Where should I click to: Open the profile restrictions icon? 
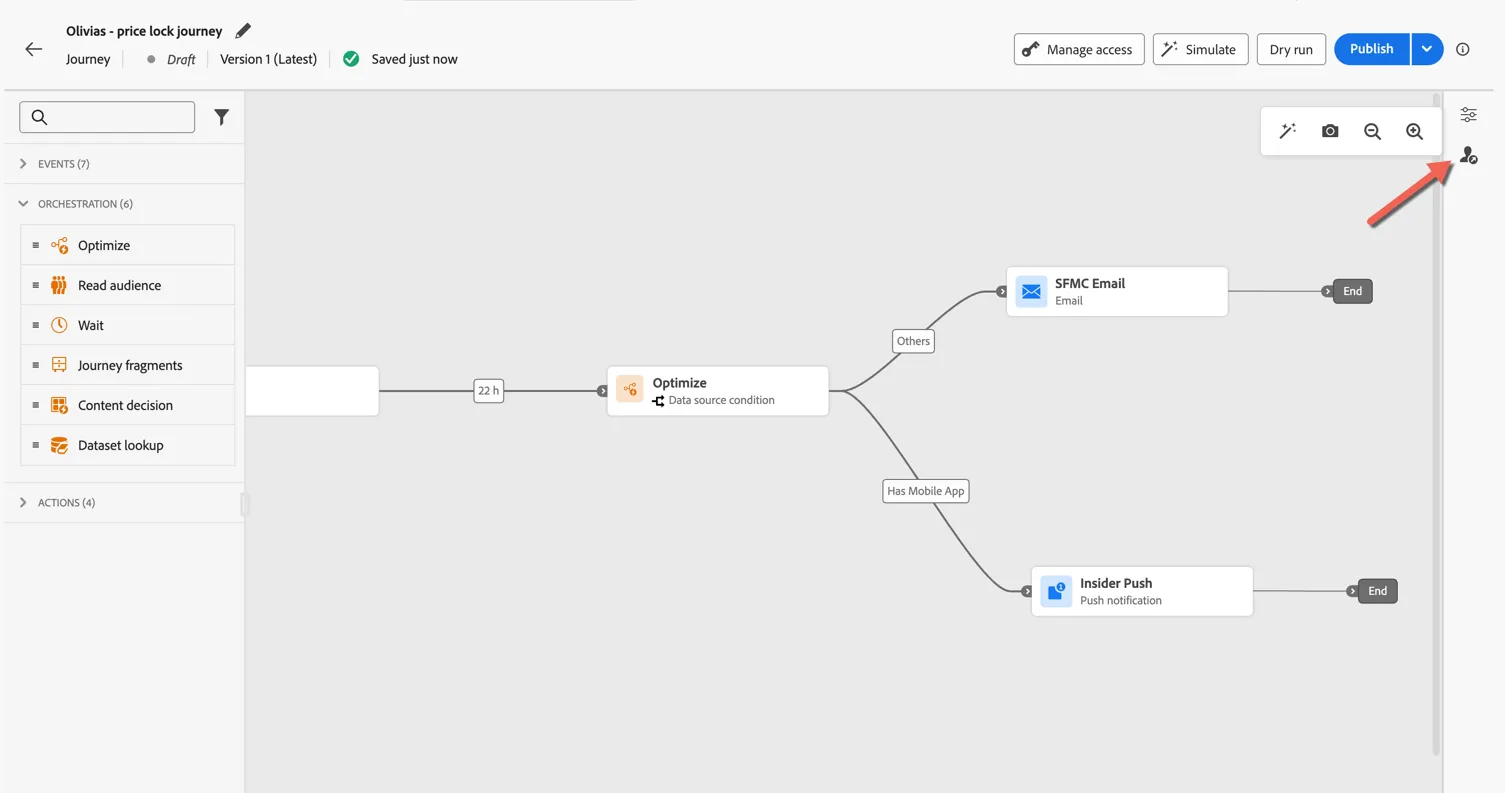click(1468, 155)
